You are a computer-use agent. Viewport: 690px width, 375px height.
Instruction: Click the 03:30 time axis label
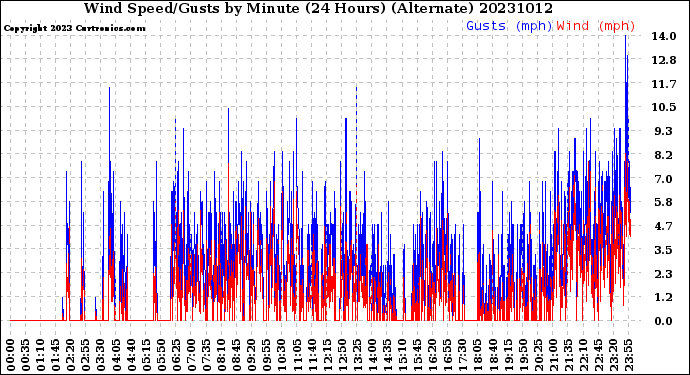click(x=101, y=355)
